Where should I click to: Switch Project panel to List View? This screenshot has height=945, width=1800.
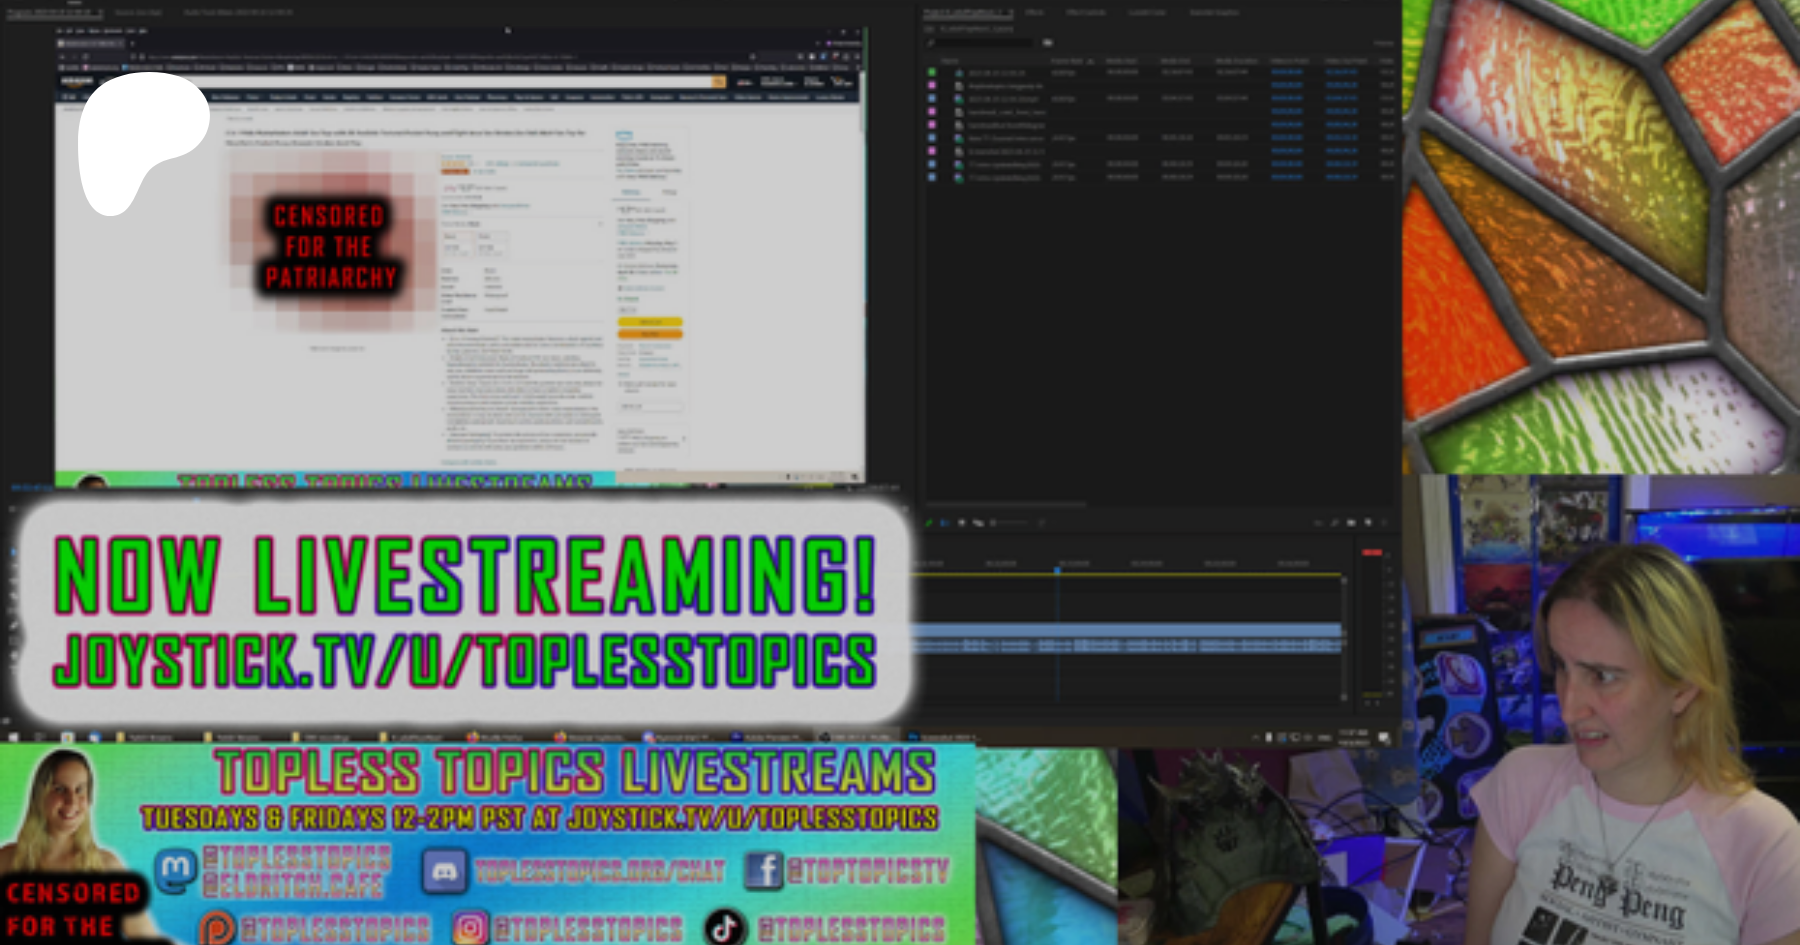(946, 522)
